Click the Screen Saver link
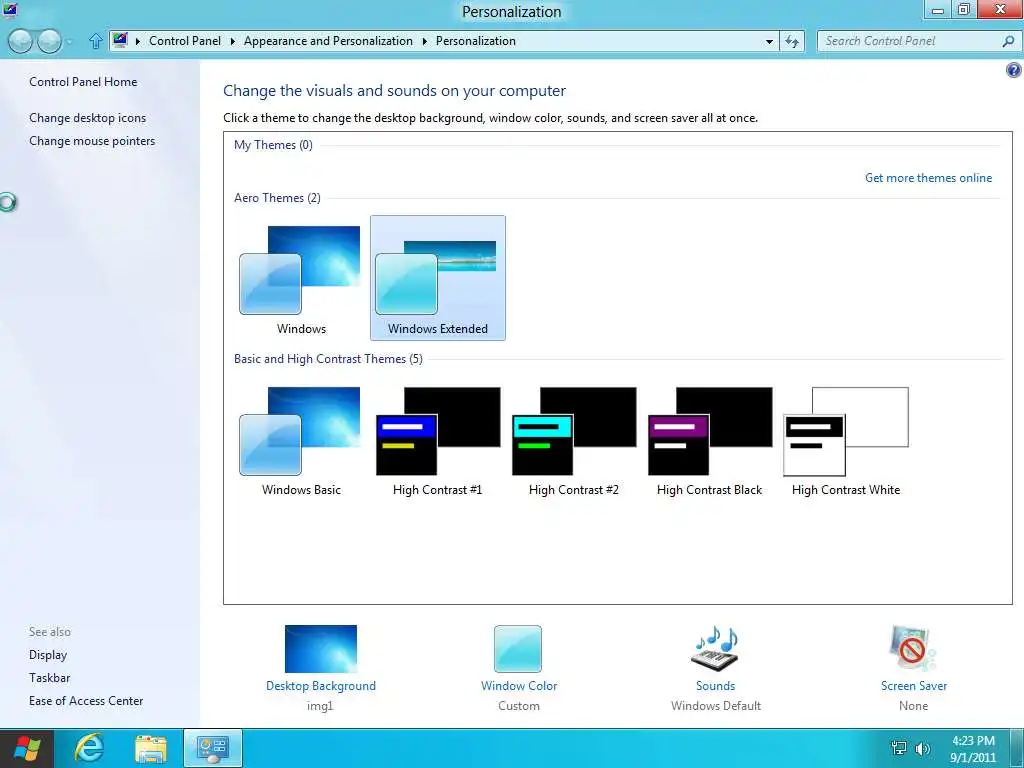 click(x=914, y=686)
